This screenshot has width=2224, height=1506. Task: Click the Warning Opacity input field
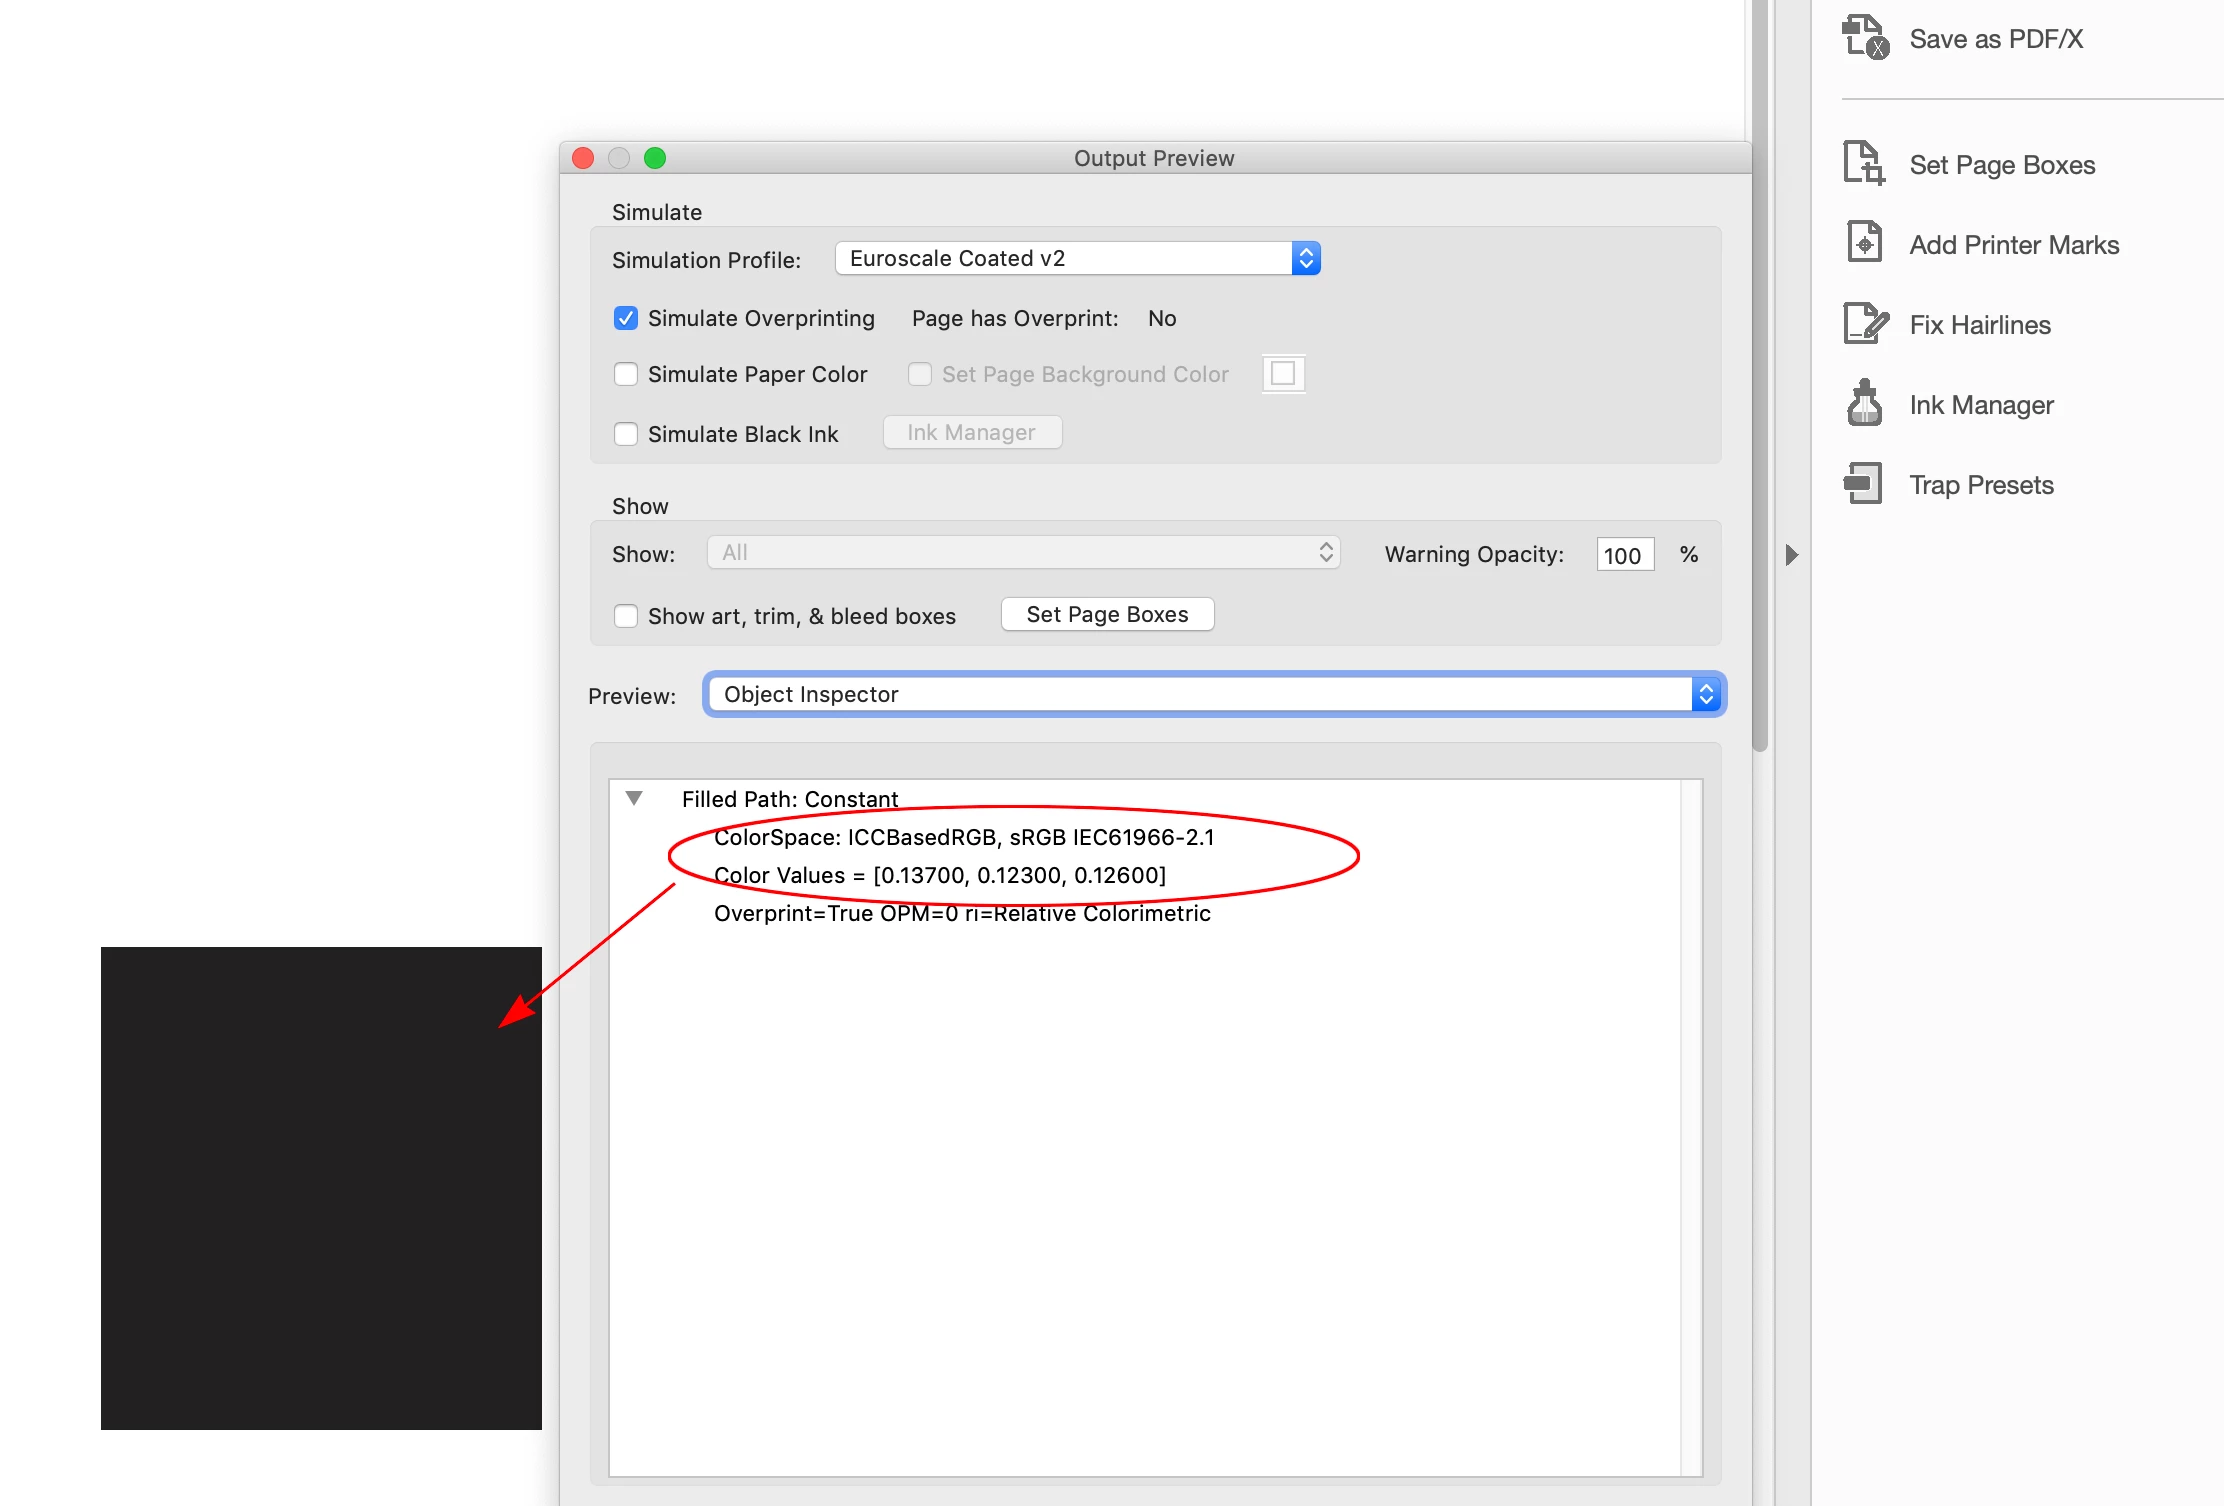click(1624, 555)
